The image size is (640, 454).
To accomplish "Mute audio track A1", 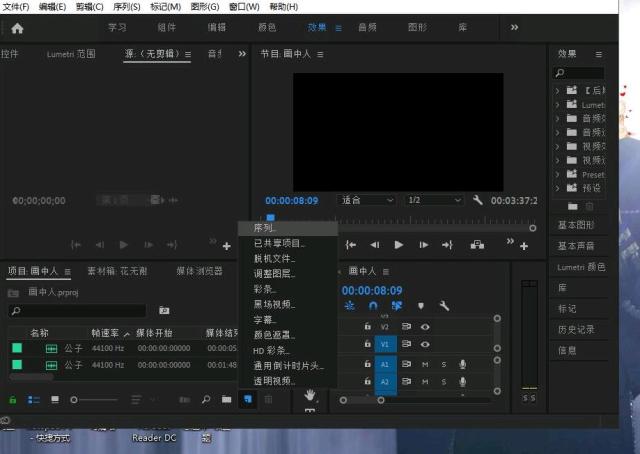I will point(425,364).
